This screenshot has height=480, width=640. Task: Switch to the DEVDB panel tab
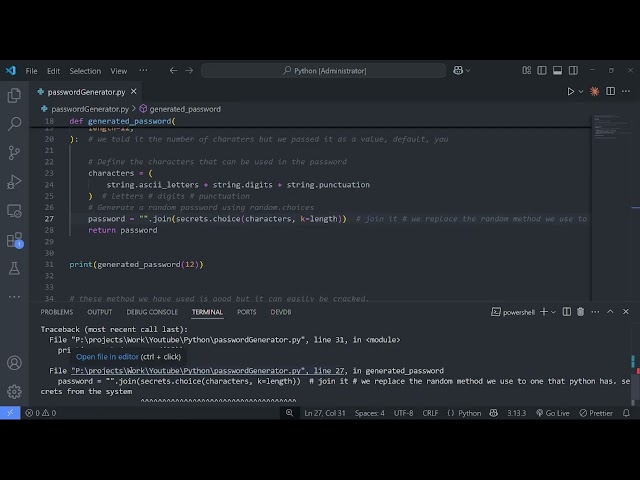point(281,312)
